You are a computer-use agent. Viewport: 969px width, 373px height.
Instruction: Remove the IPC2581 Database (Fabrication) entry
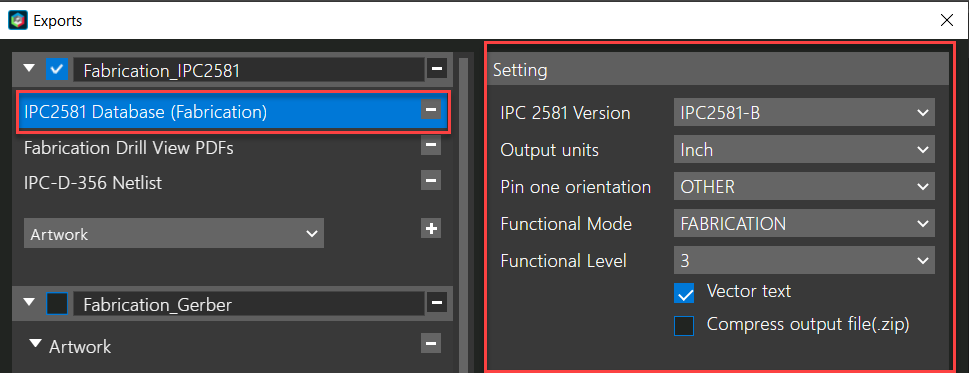[x=430, y=111]
